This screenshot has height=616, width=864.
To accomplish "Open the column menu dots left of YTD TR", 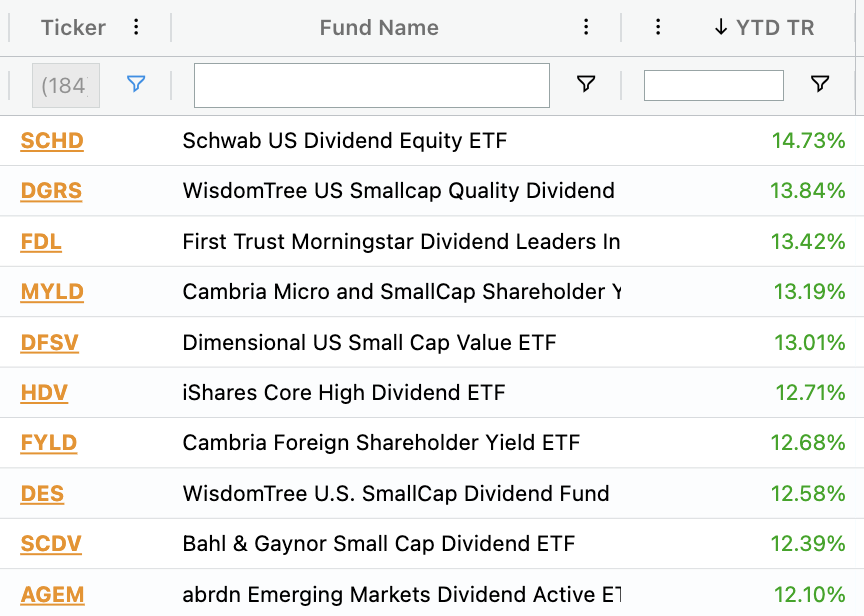I will pos(657,27).
